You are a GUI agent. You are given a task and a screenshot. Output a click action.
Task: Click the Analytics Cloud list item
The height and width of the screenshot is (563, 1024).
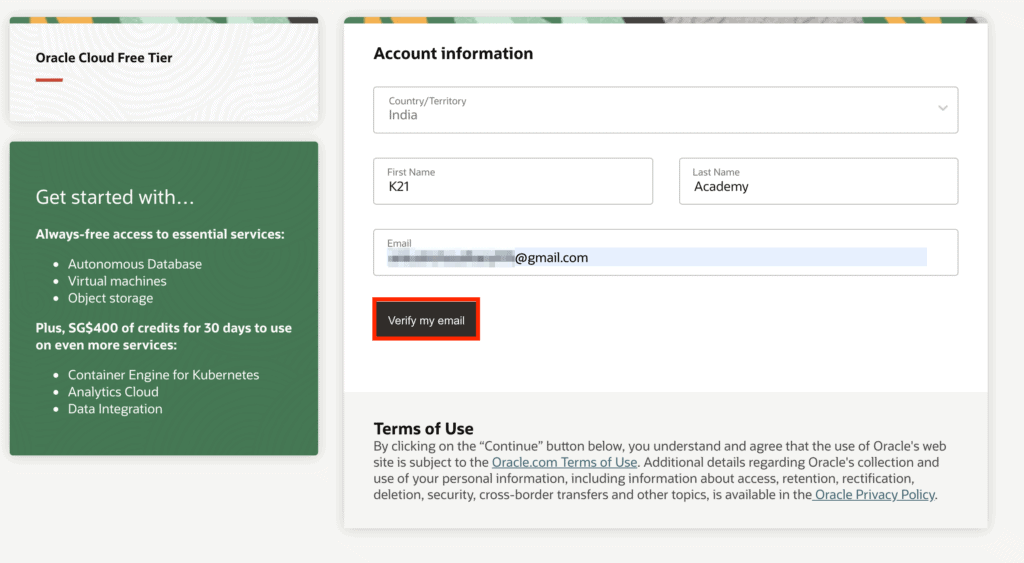point(113,392)
